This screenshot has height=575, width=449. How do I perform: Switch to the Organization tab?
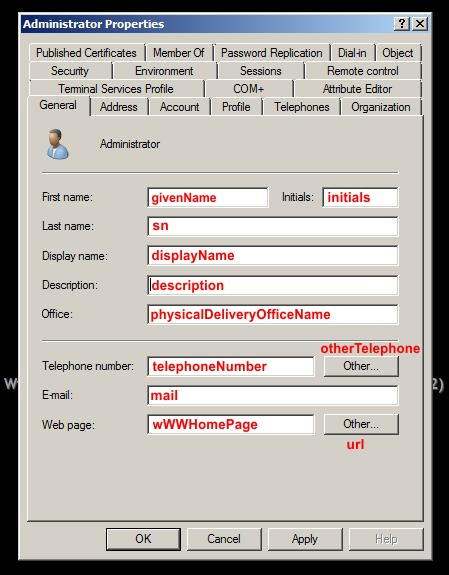(x=381, y=107)
